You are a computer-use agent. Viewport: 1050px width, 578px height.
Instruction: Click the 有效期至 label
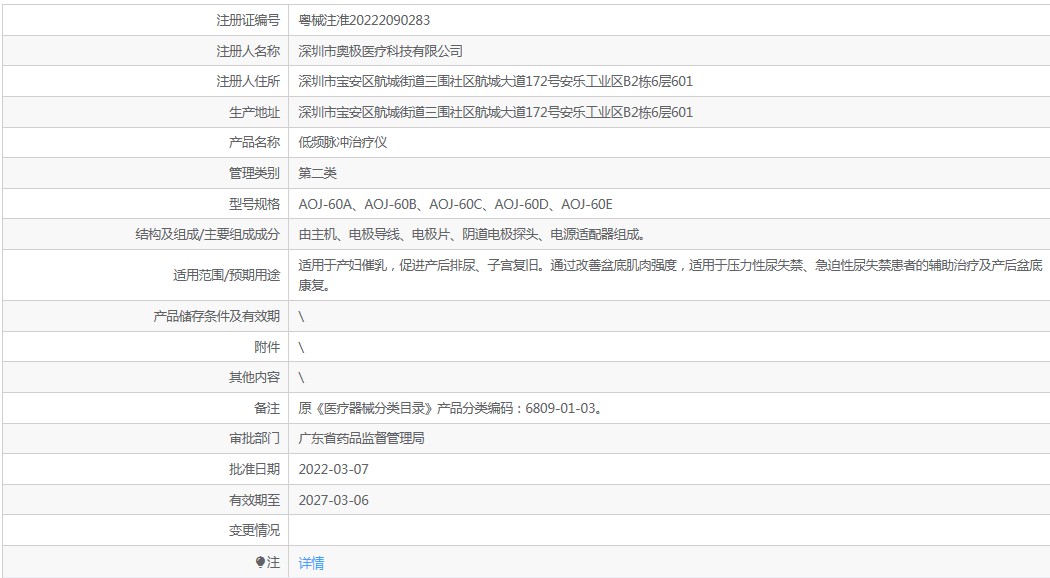254,500
